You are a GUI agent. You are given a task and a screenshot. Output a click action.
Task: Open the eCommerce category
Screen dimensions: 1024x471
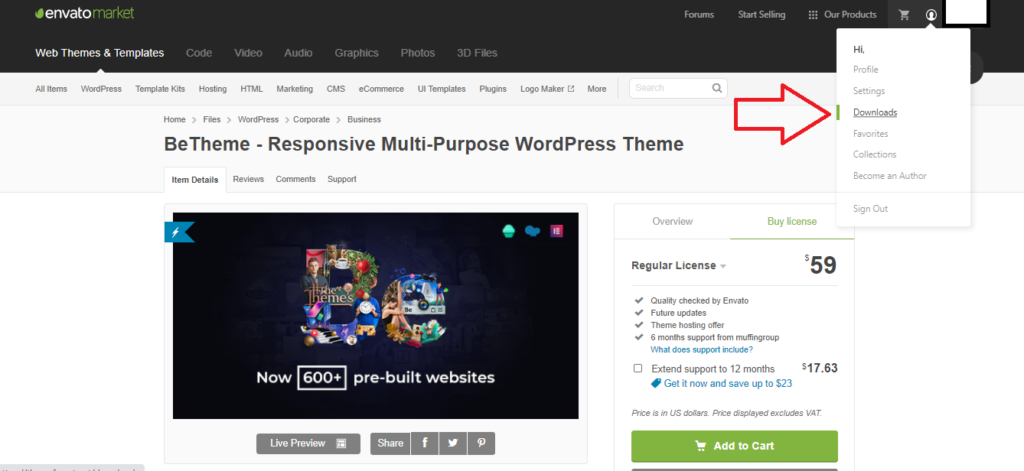[x=381, y=89]
